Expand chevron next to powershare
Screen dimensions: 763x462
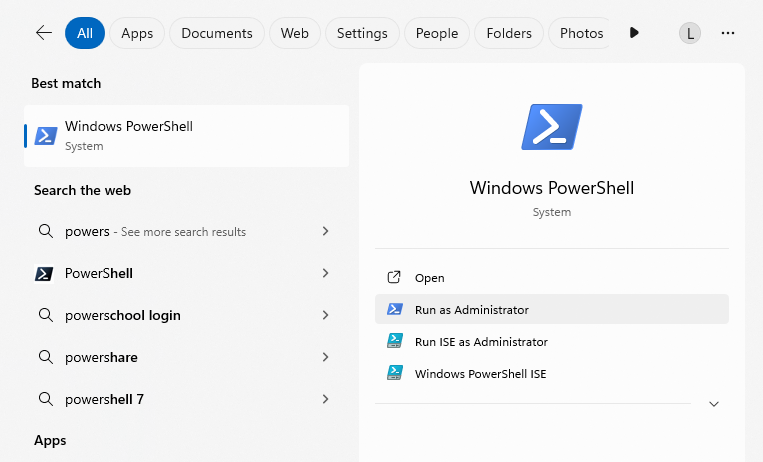(326, 357)
